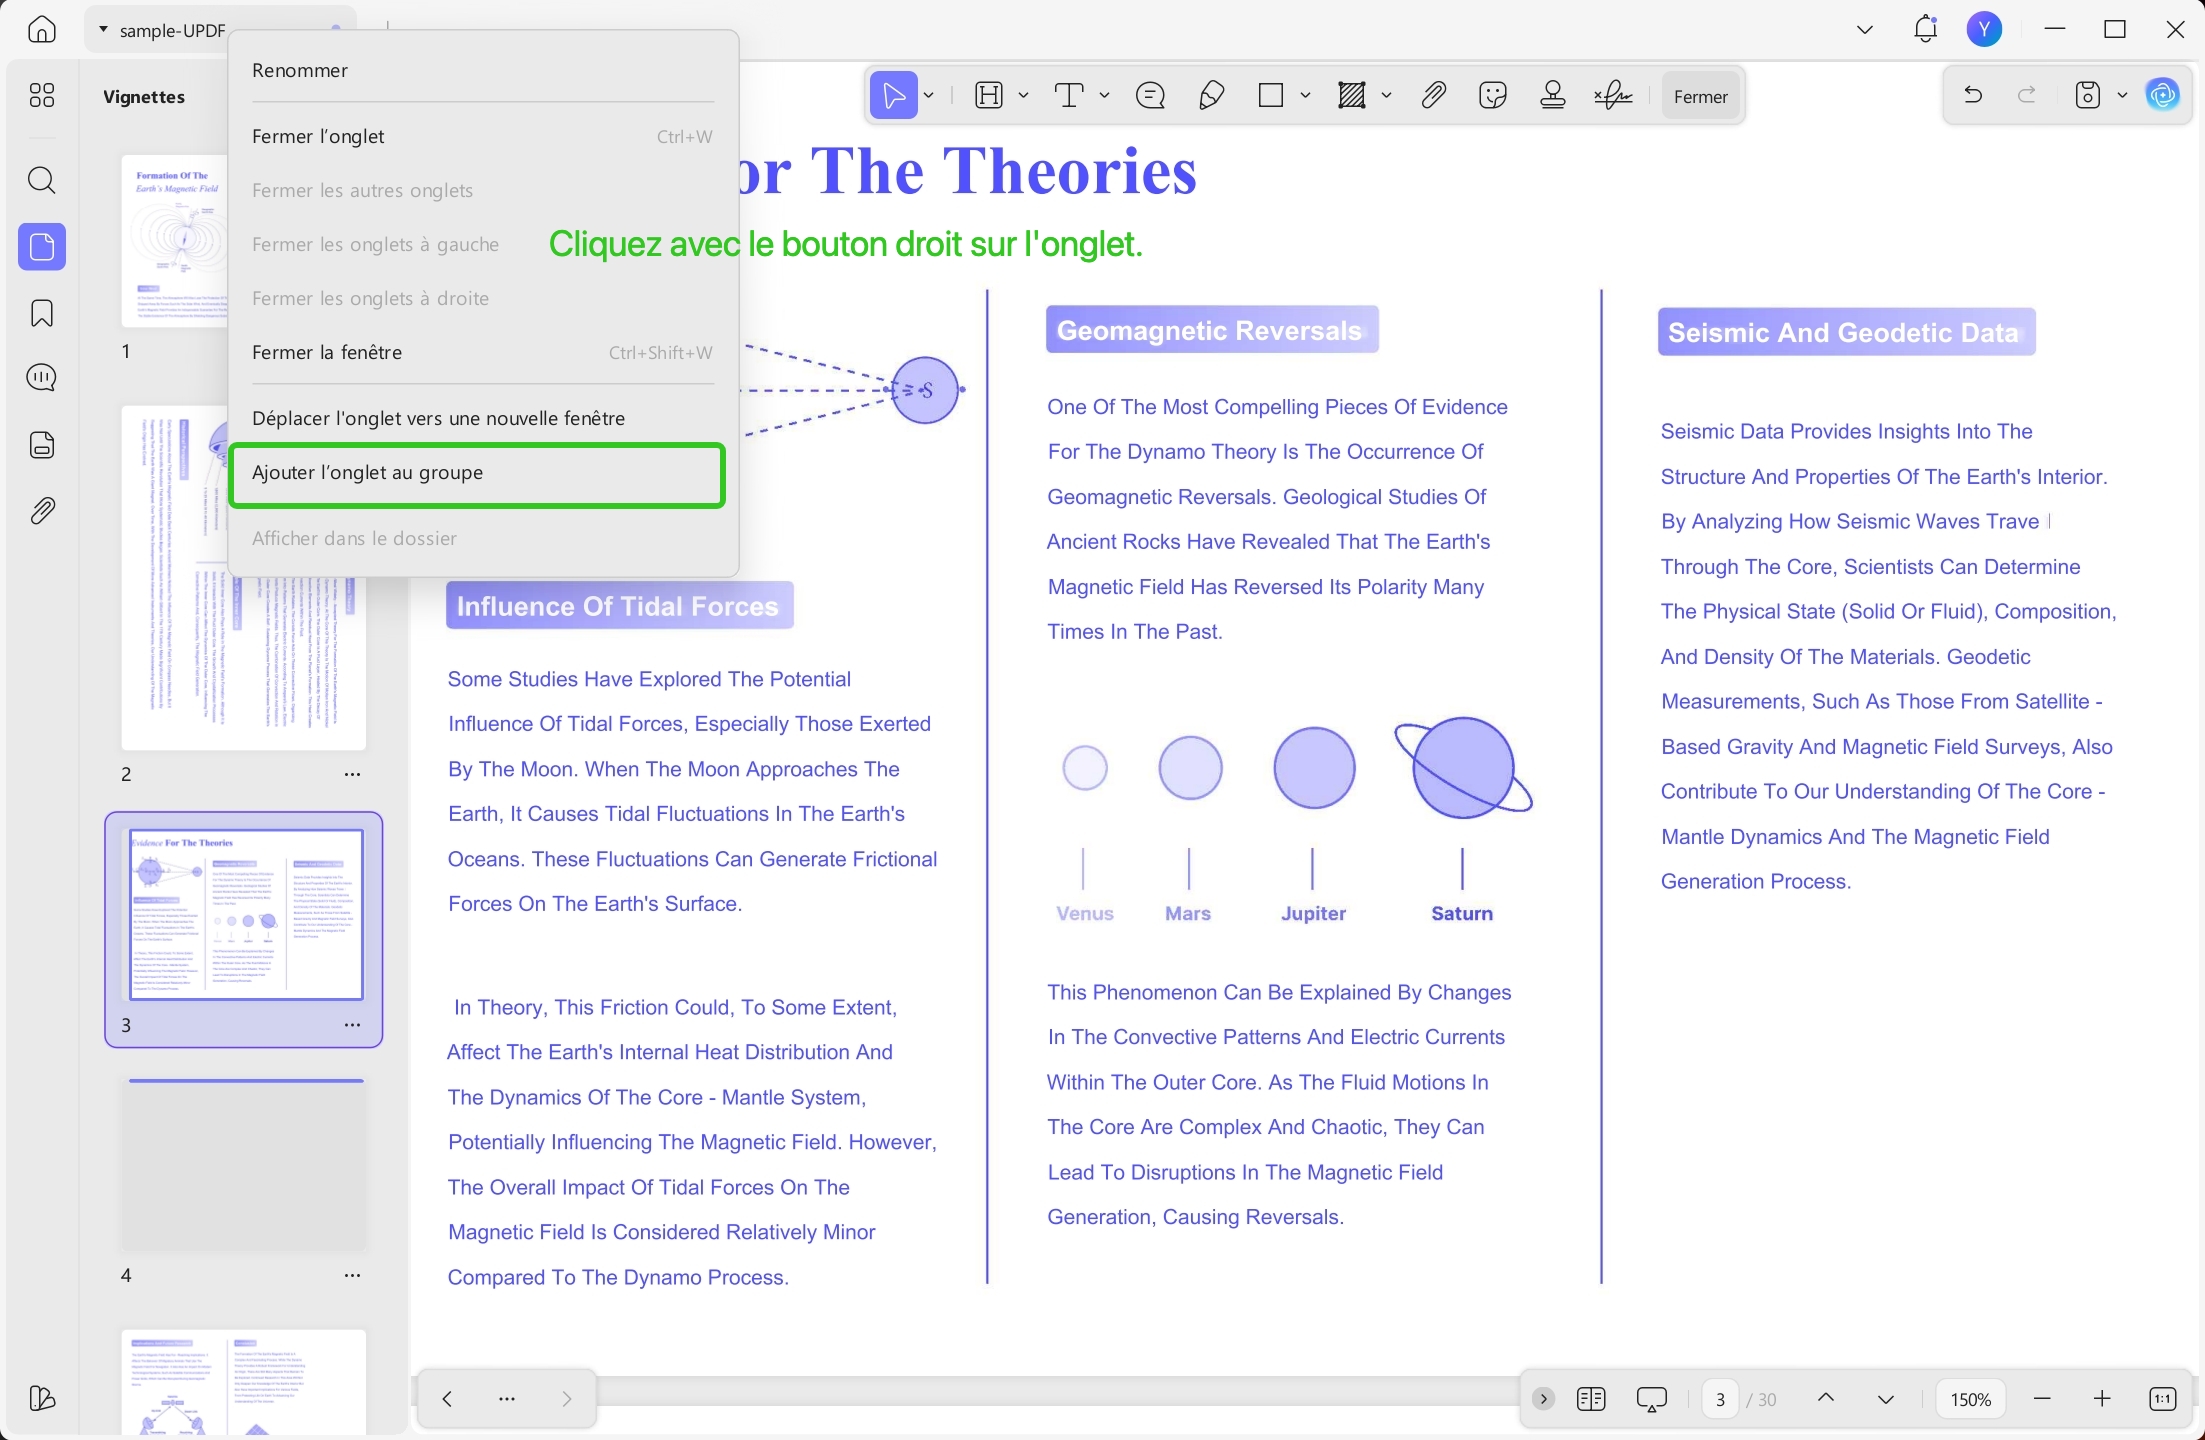Viewport: 2205px width, 1440px height.
Task: Select the page thumbnails sidebar icon
Action: [x=42, y=246]
